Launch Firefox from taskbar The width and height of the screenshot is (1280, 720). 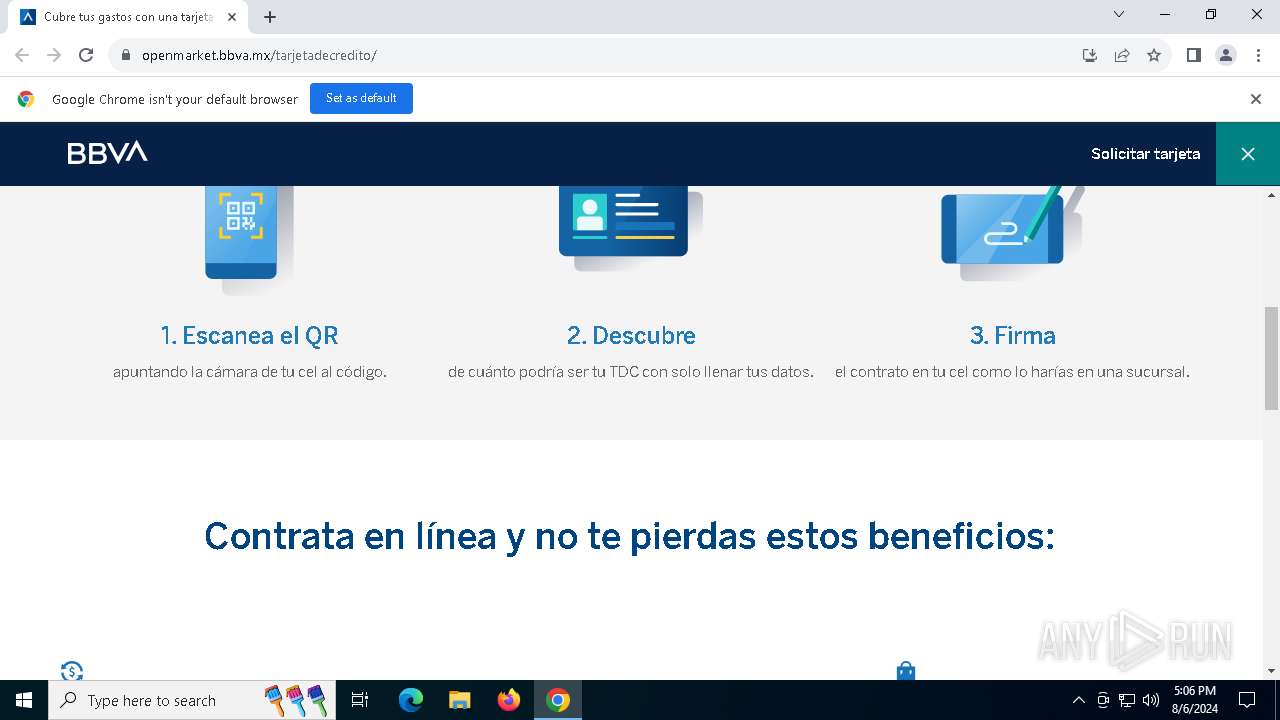[x=509, y=700]
